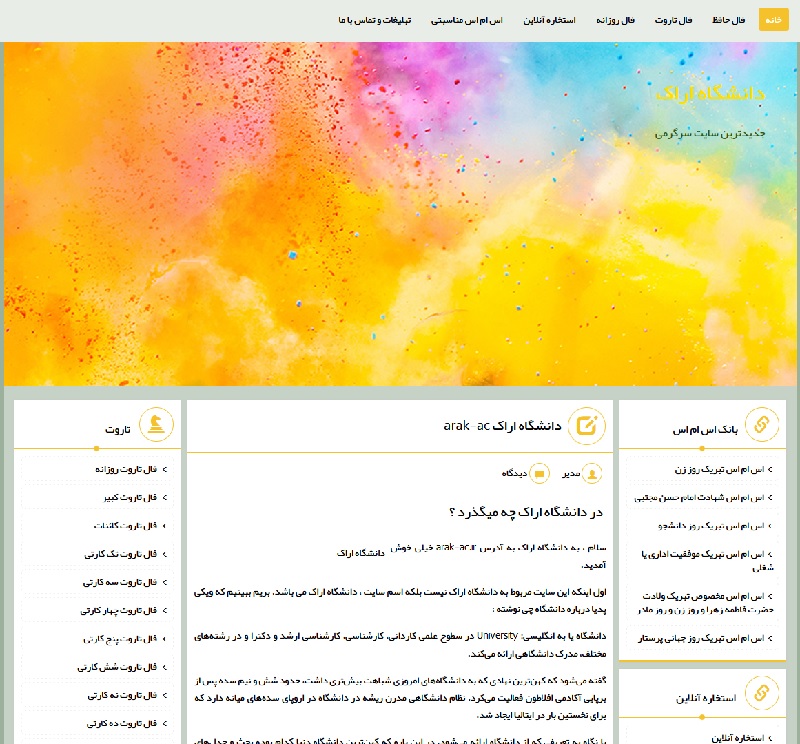Open the inline دانشگاه اراک link in first paragraph

tap(360, 553)
